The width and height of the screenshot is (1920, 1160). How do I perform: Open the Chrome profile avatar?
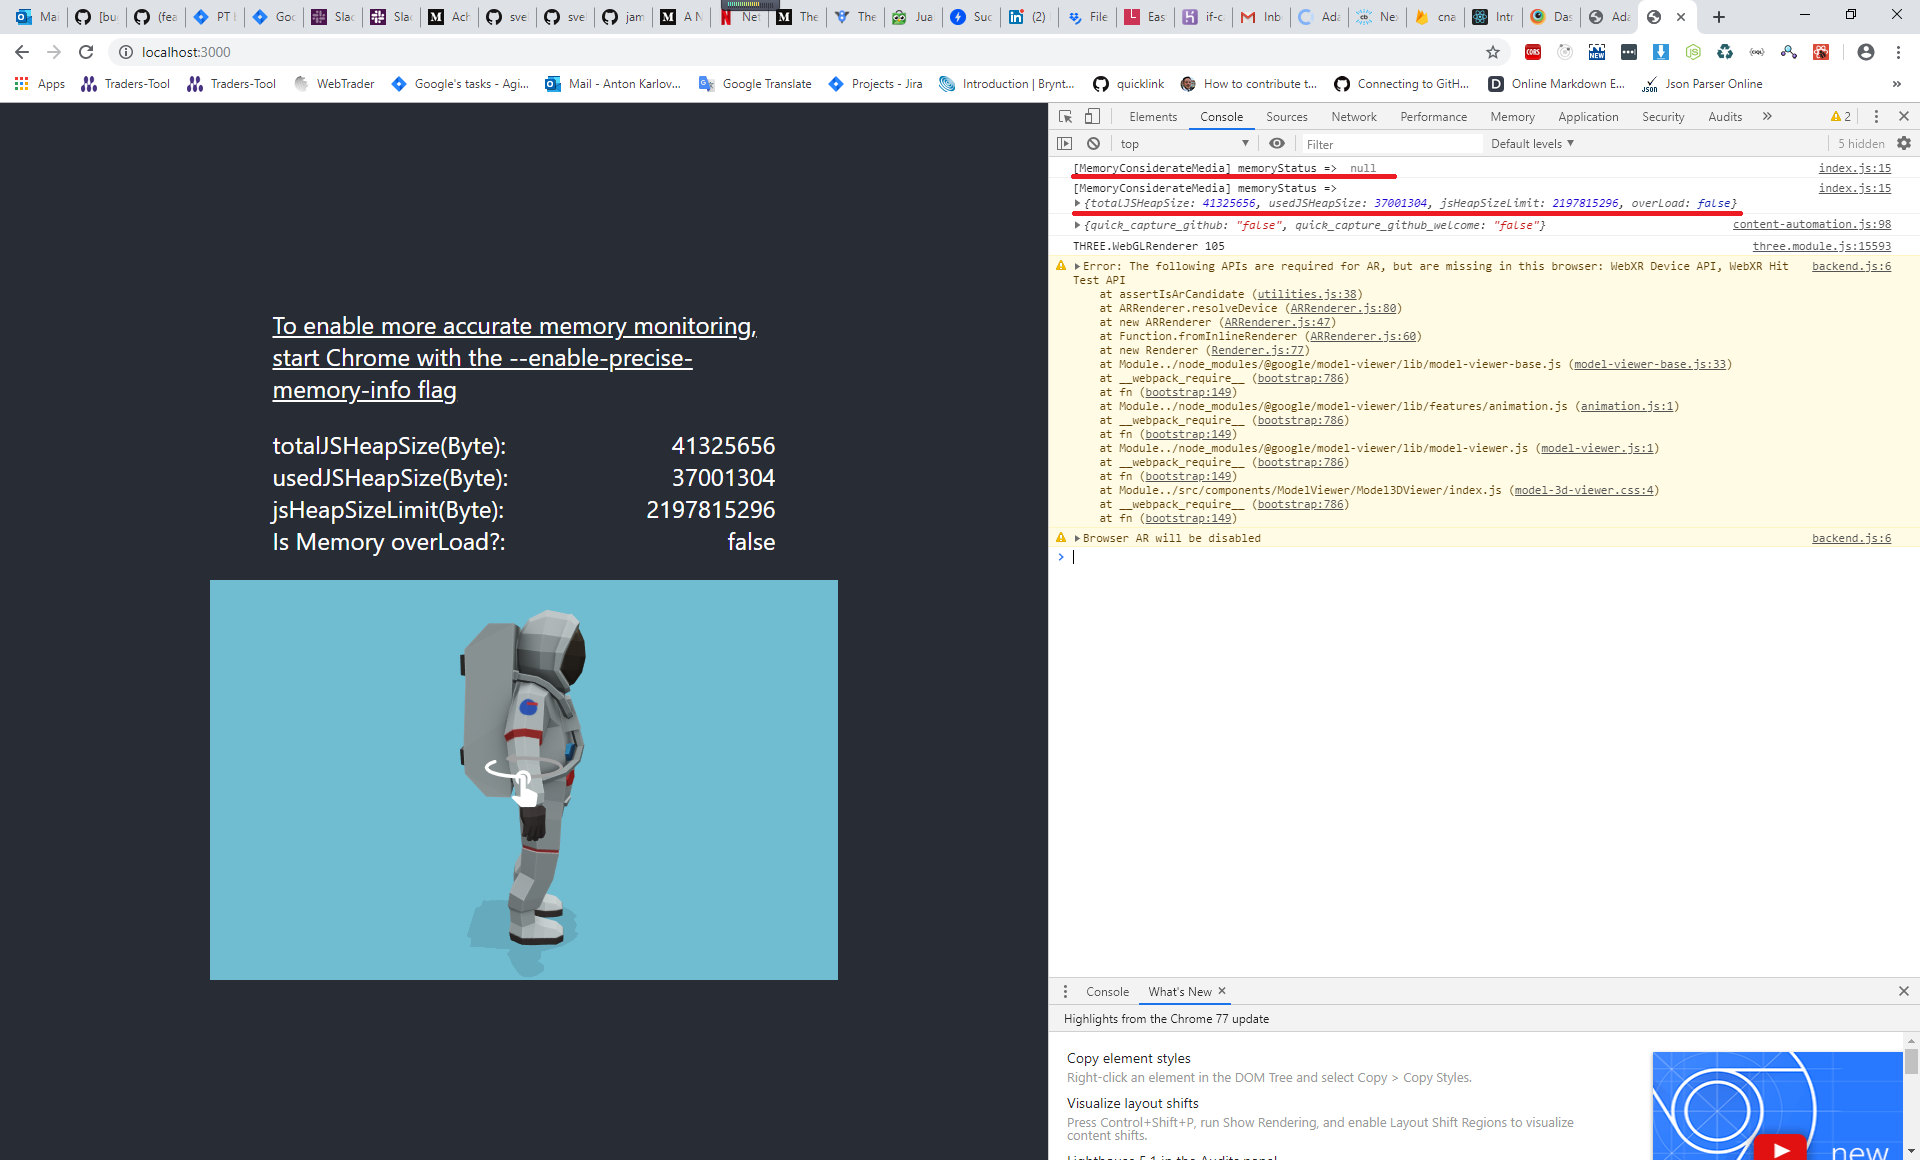[x=1866, y=52]
